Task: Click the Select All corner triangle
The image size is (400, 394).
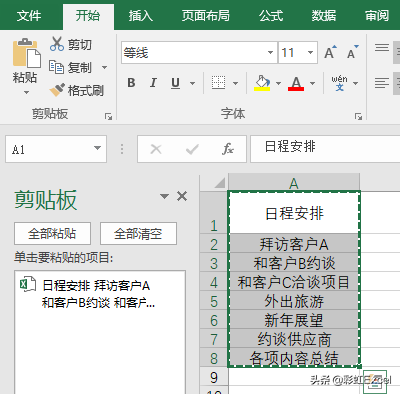Action: click(219, 183)
